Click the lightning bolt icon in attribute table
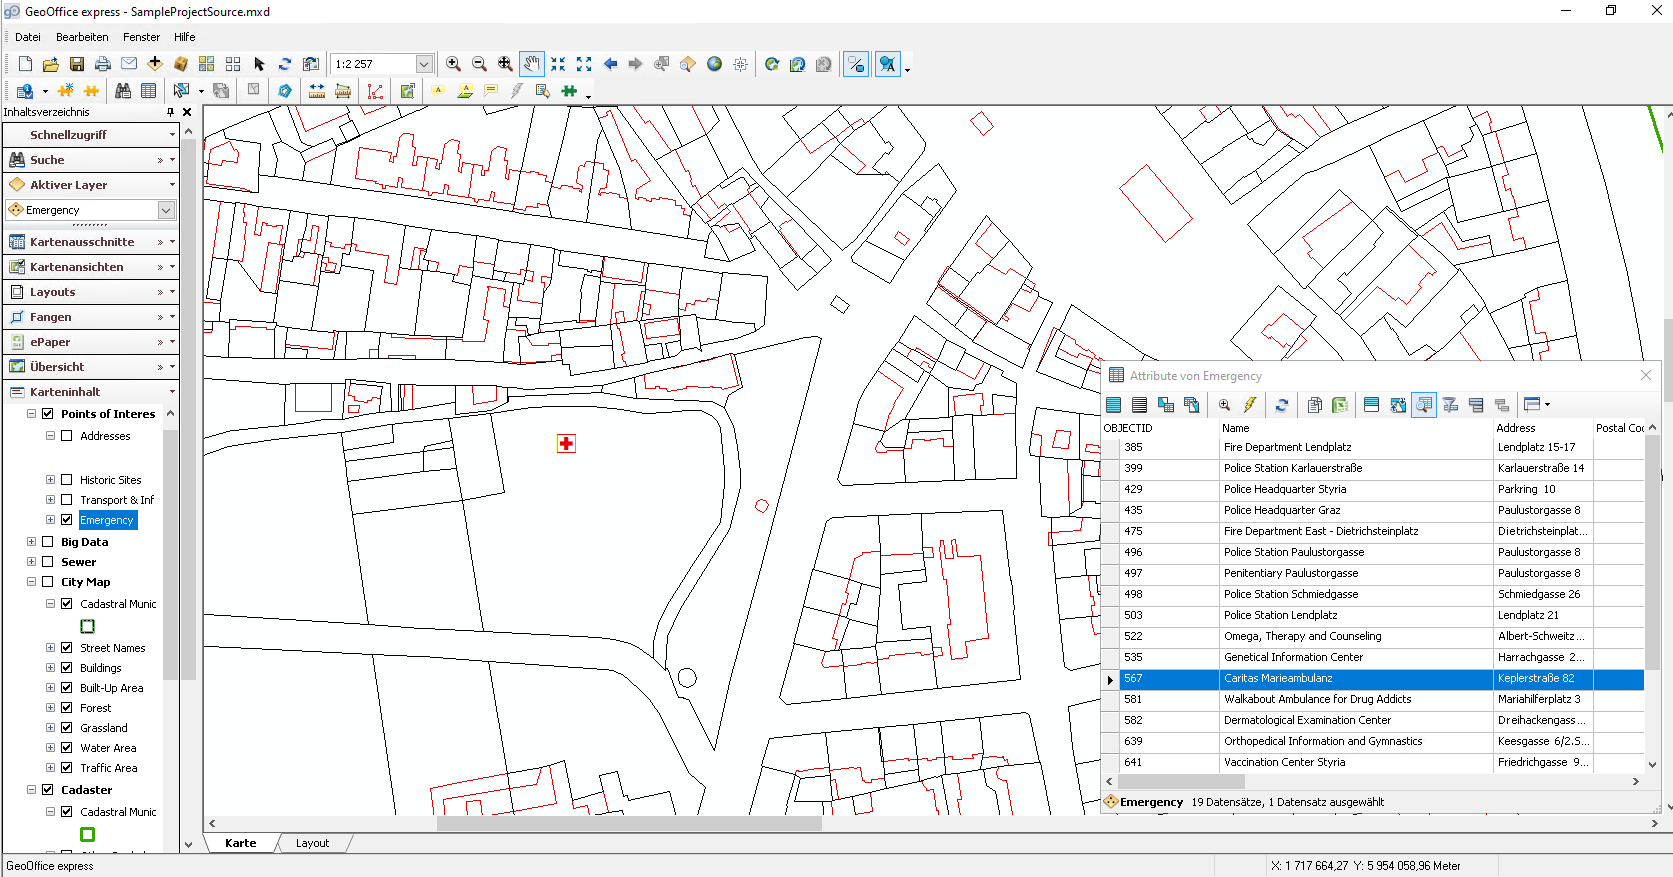This screenshot has height=877, width=1673. tap(1250, 405)
